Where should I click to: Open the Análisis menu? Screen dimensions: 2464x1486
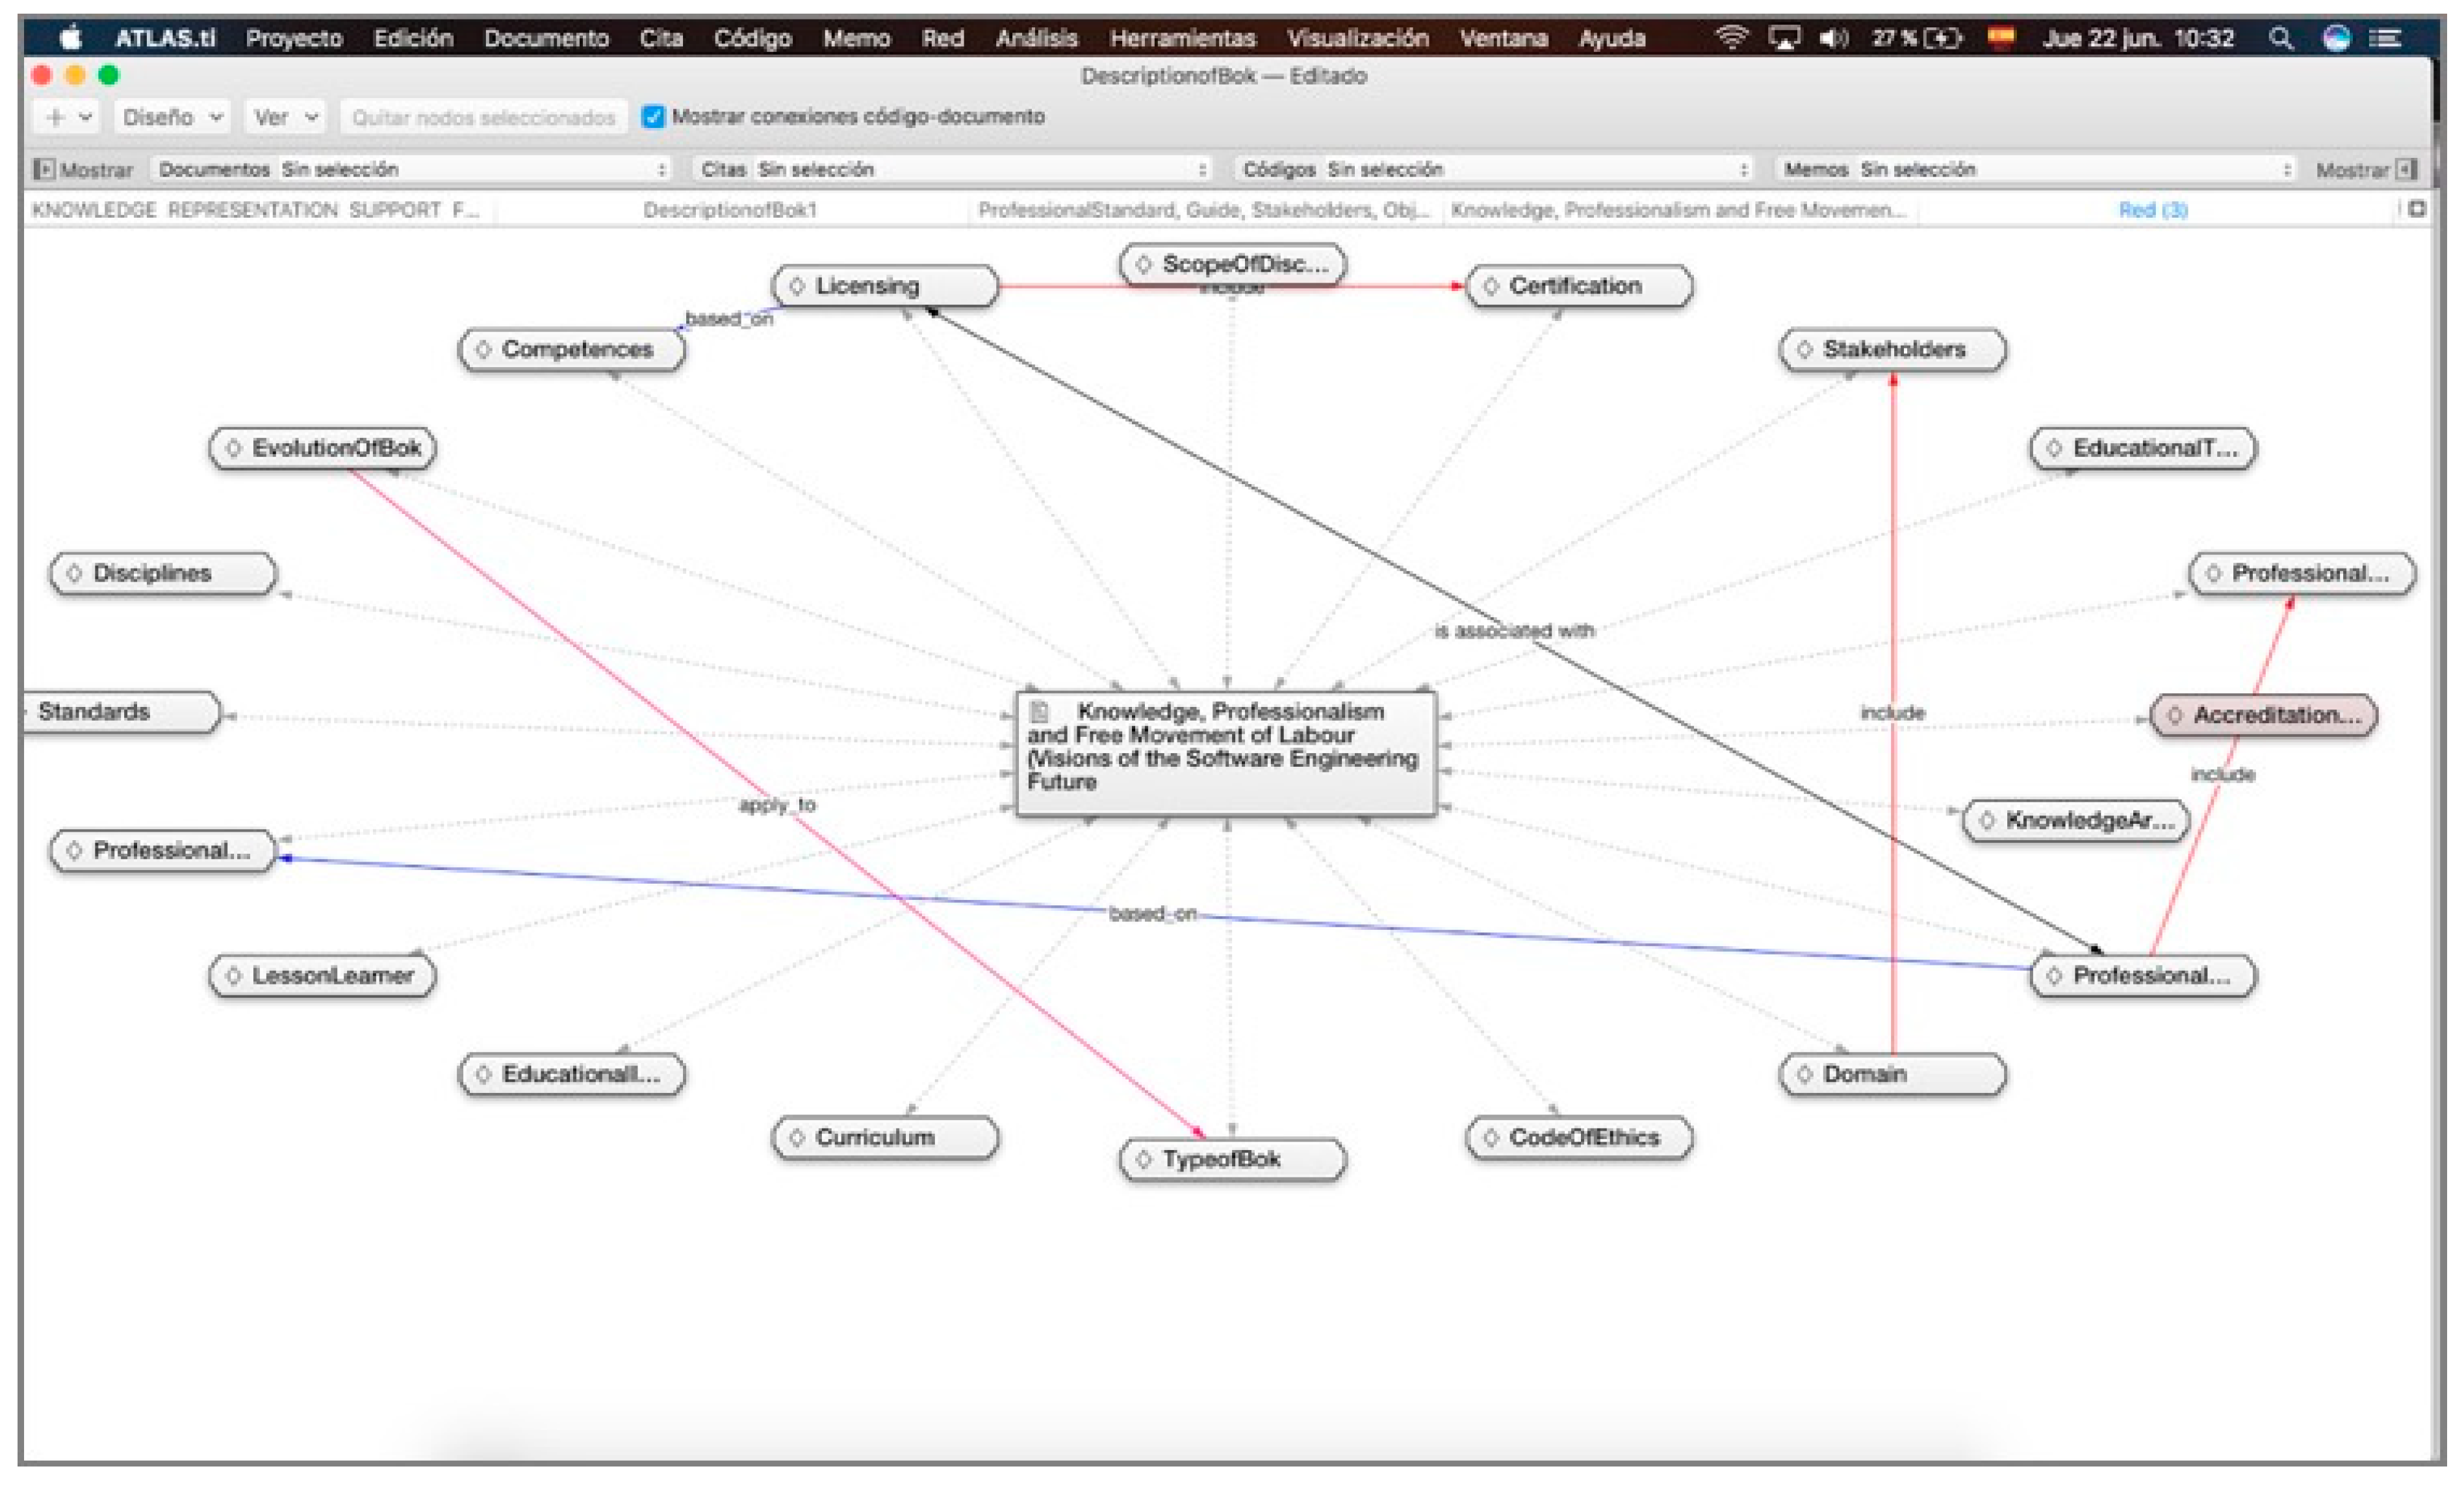[1036, 38]
